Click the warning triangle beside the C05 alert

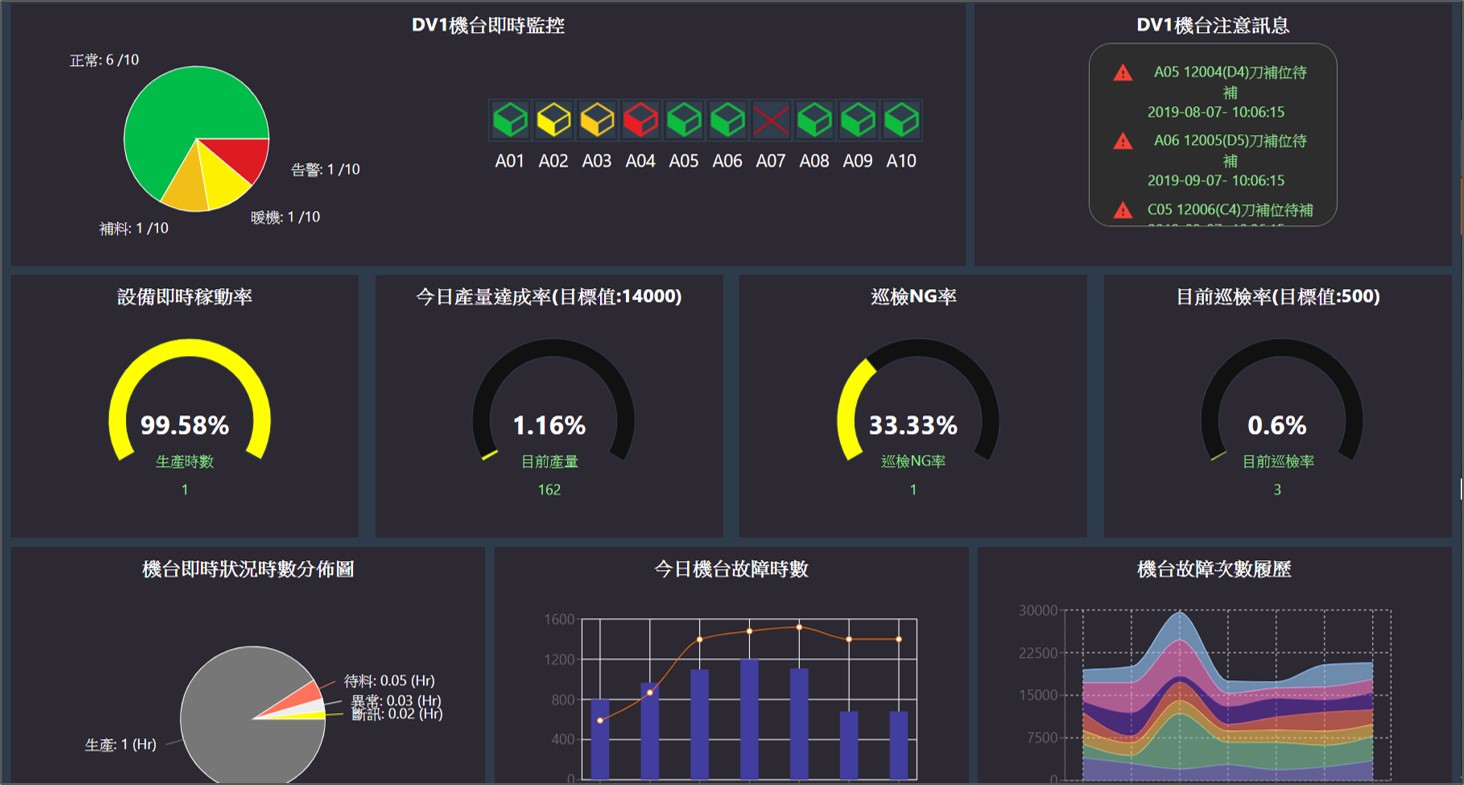tap(1123, 211)
